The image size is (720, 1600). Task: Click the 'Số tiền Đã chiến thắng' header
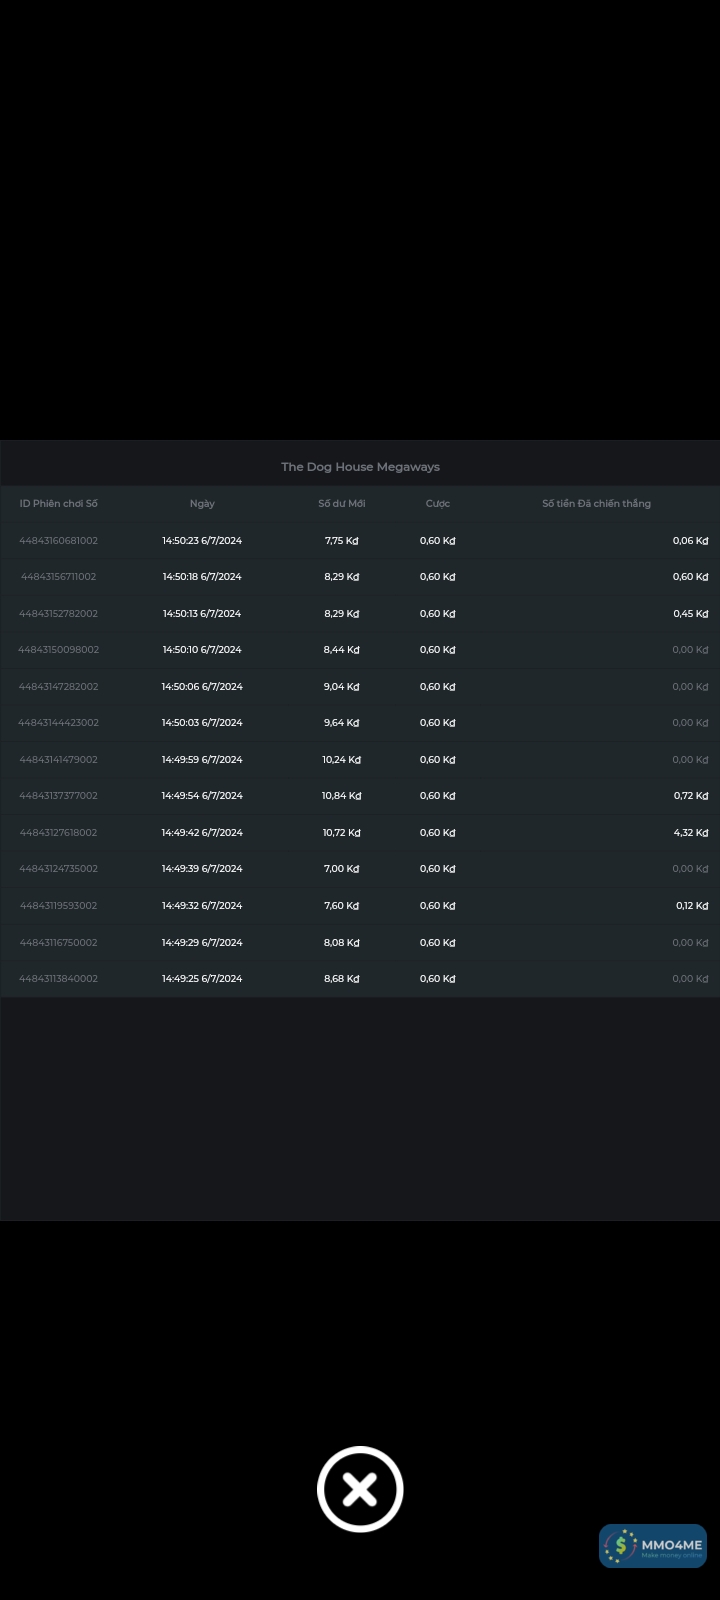pyautogui.click(x=596, y=504)
